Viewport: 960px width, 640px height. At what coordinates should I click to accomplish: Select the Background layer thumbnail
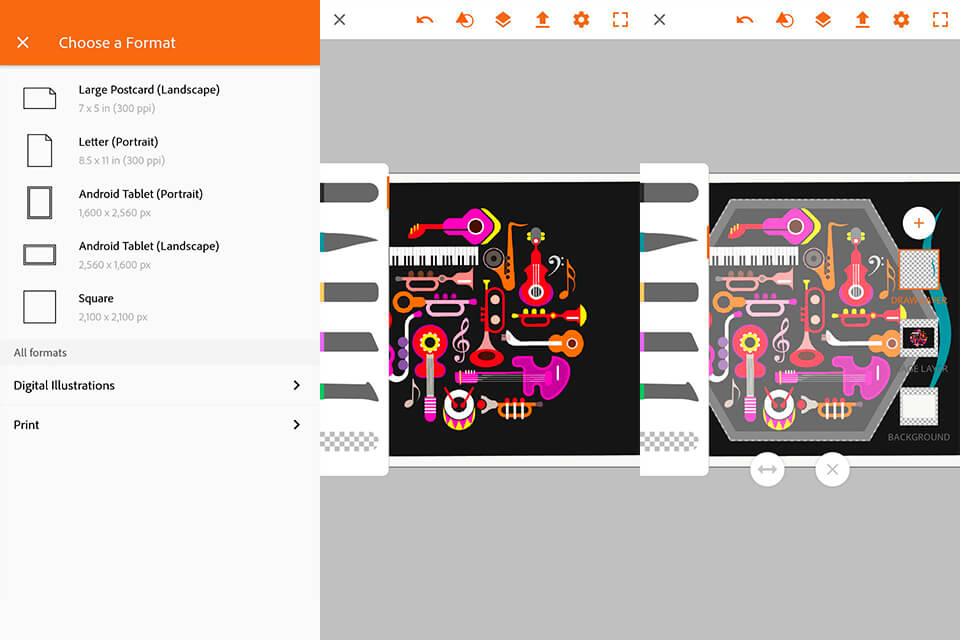[918, 405]
